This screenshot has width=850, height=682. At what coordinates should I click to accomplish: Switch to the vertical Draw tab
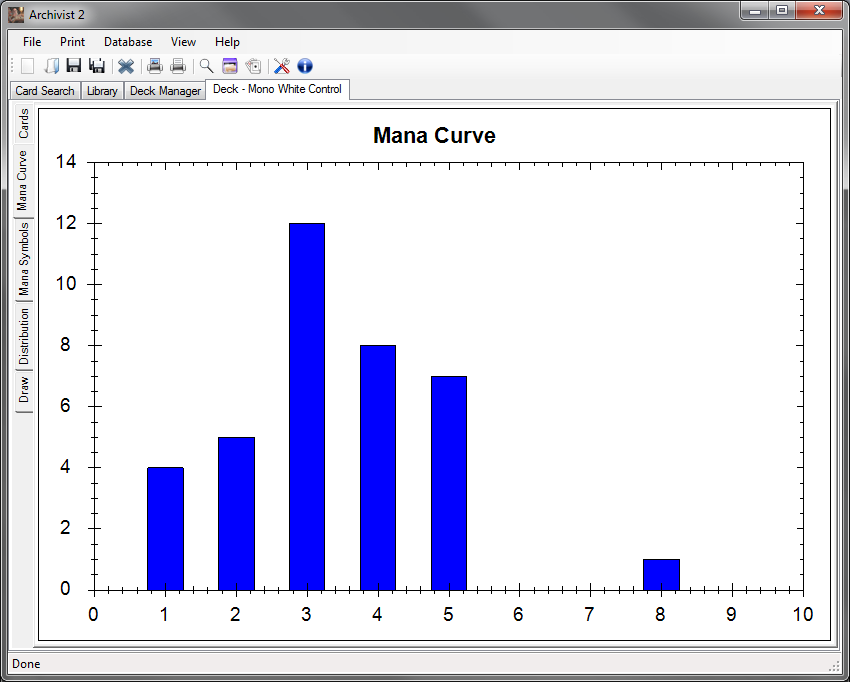pos(23,391)
